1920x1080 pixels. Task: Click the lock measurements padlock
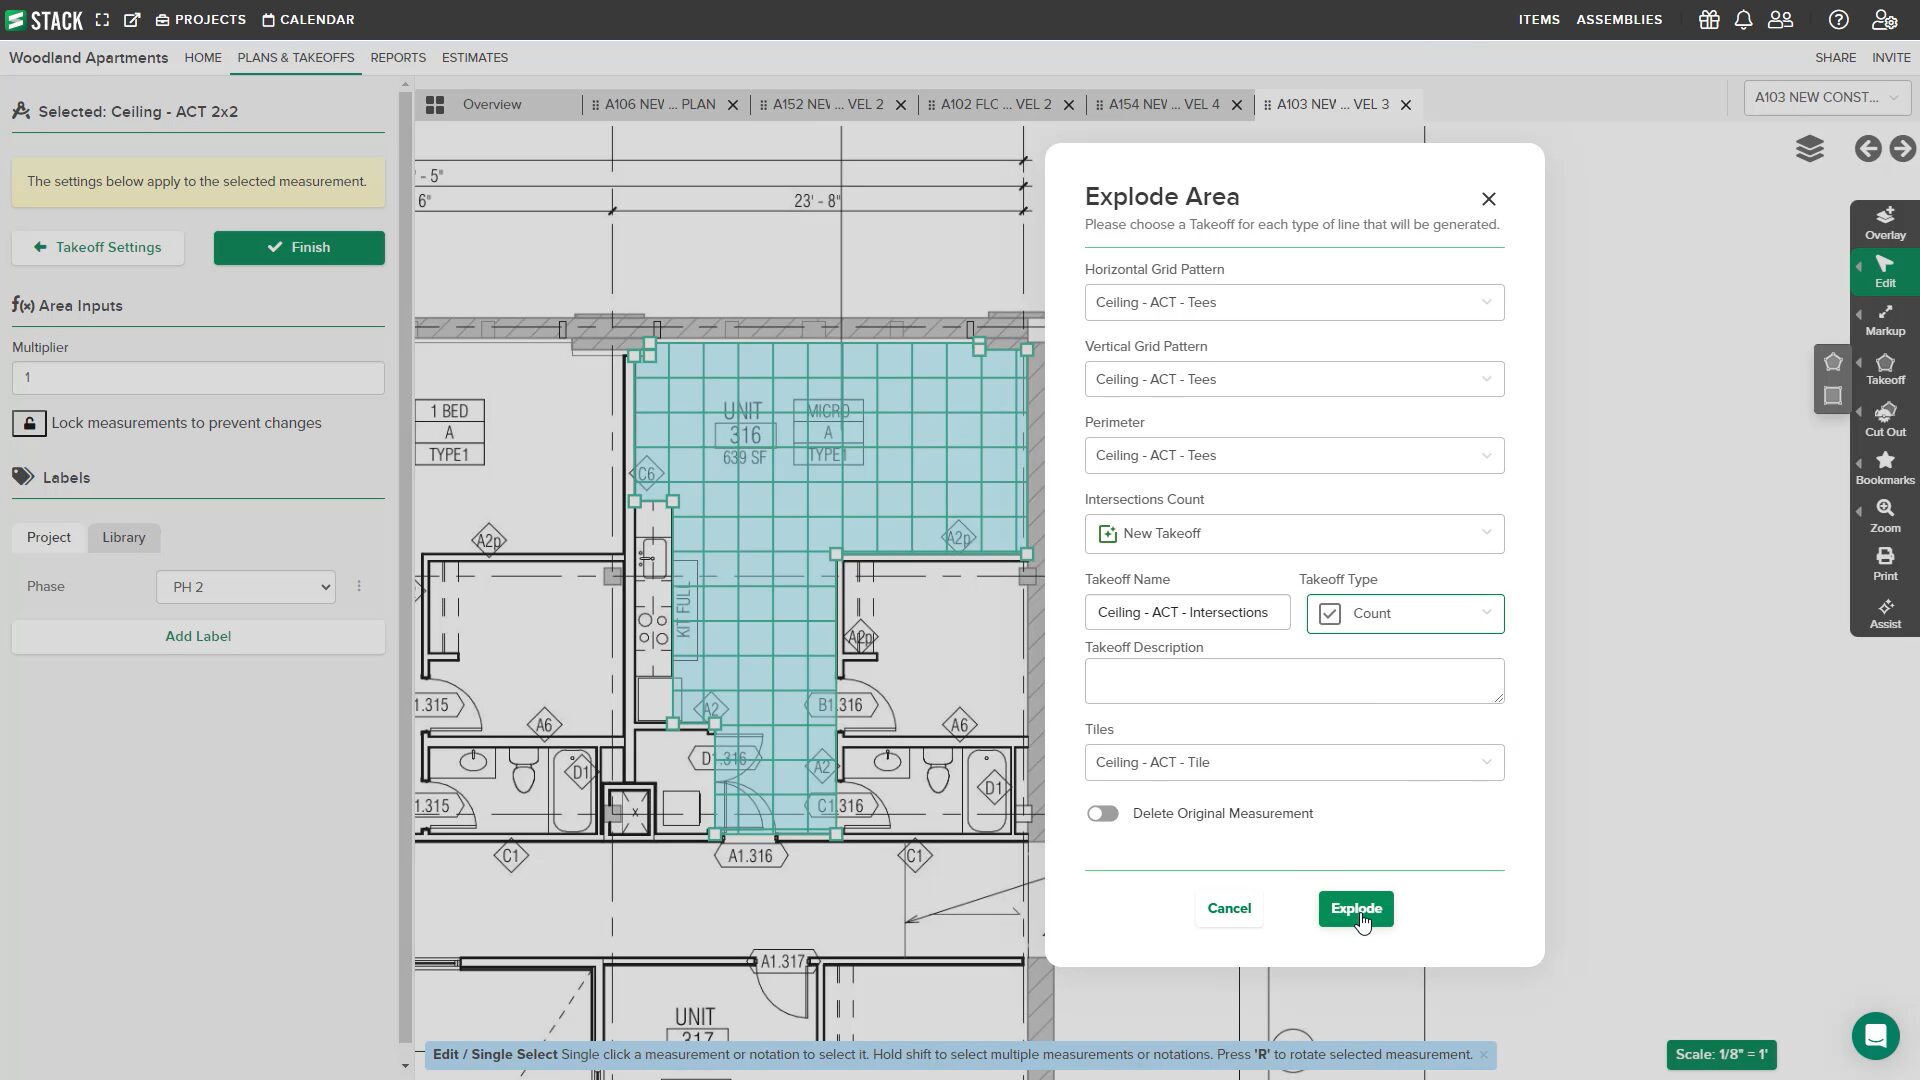(29, 423)
